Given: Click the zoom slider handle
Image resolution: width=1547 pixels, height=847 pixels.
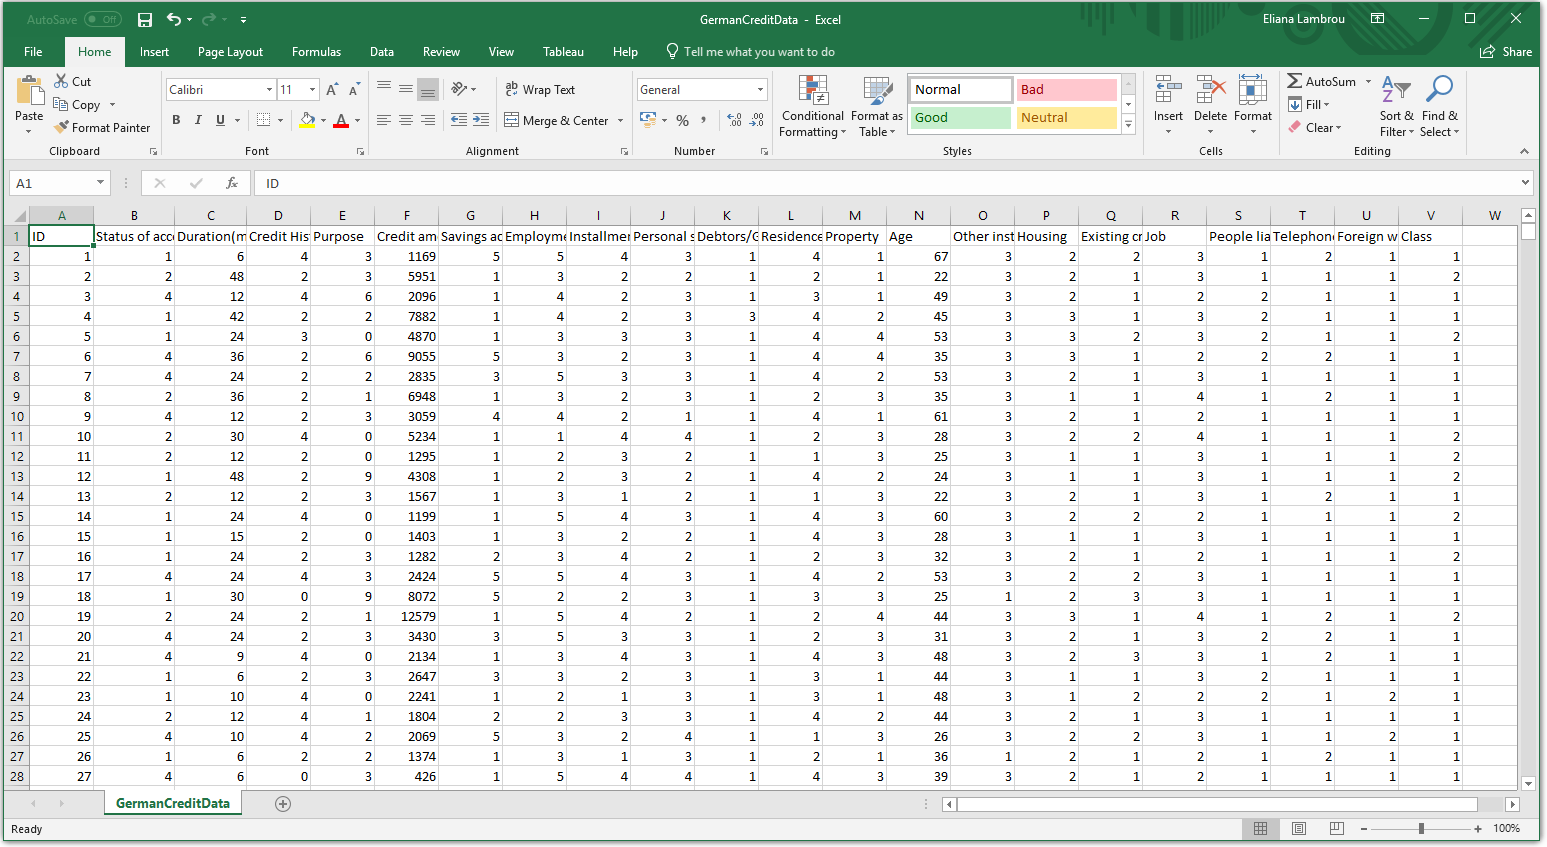Looking at the screenshot, I should tap(1421, 829).
